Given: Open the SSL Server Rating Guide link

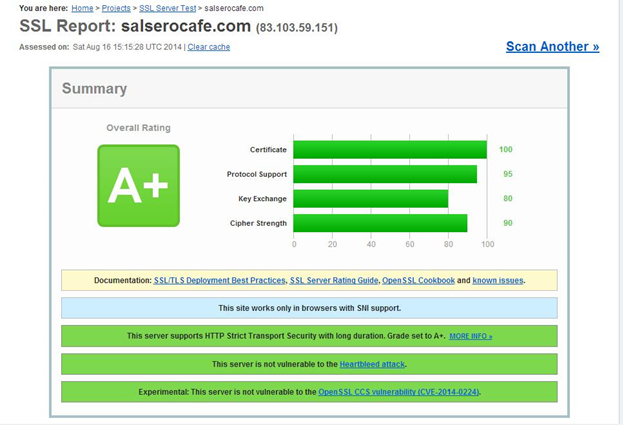Looking at the screenshot, I should [x=334, y=280].
